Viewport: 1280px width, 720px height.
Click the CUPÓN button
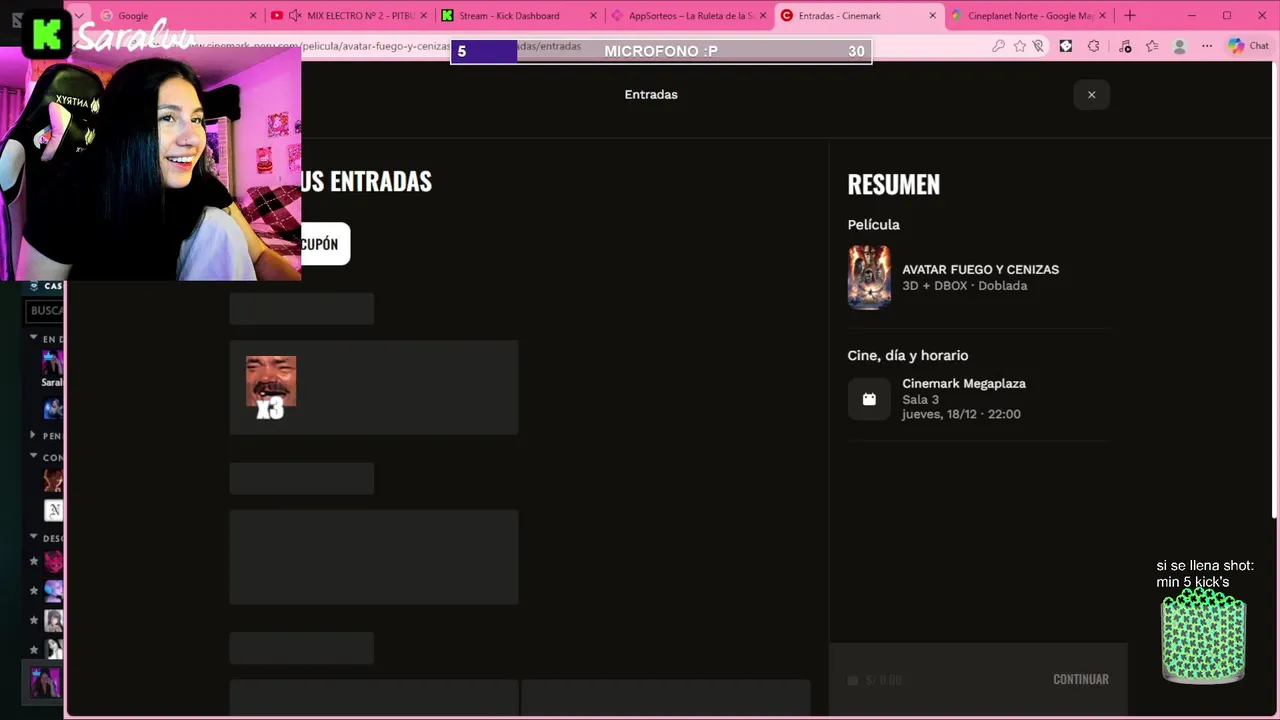[x=325, y=244]
